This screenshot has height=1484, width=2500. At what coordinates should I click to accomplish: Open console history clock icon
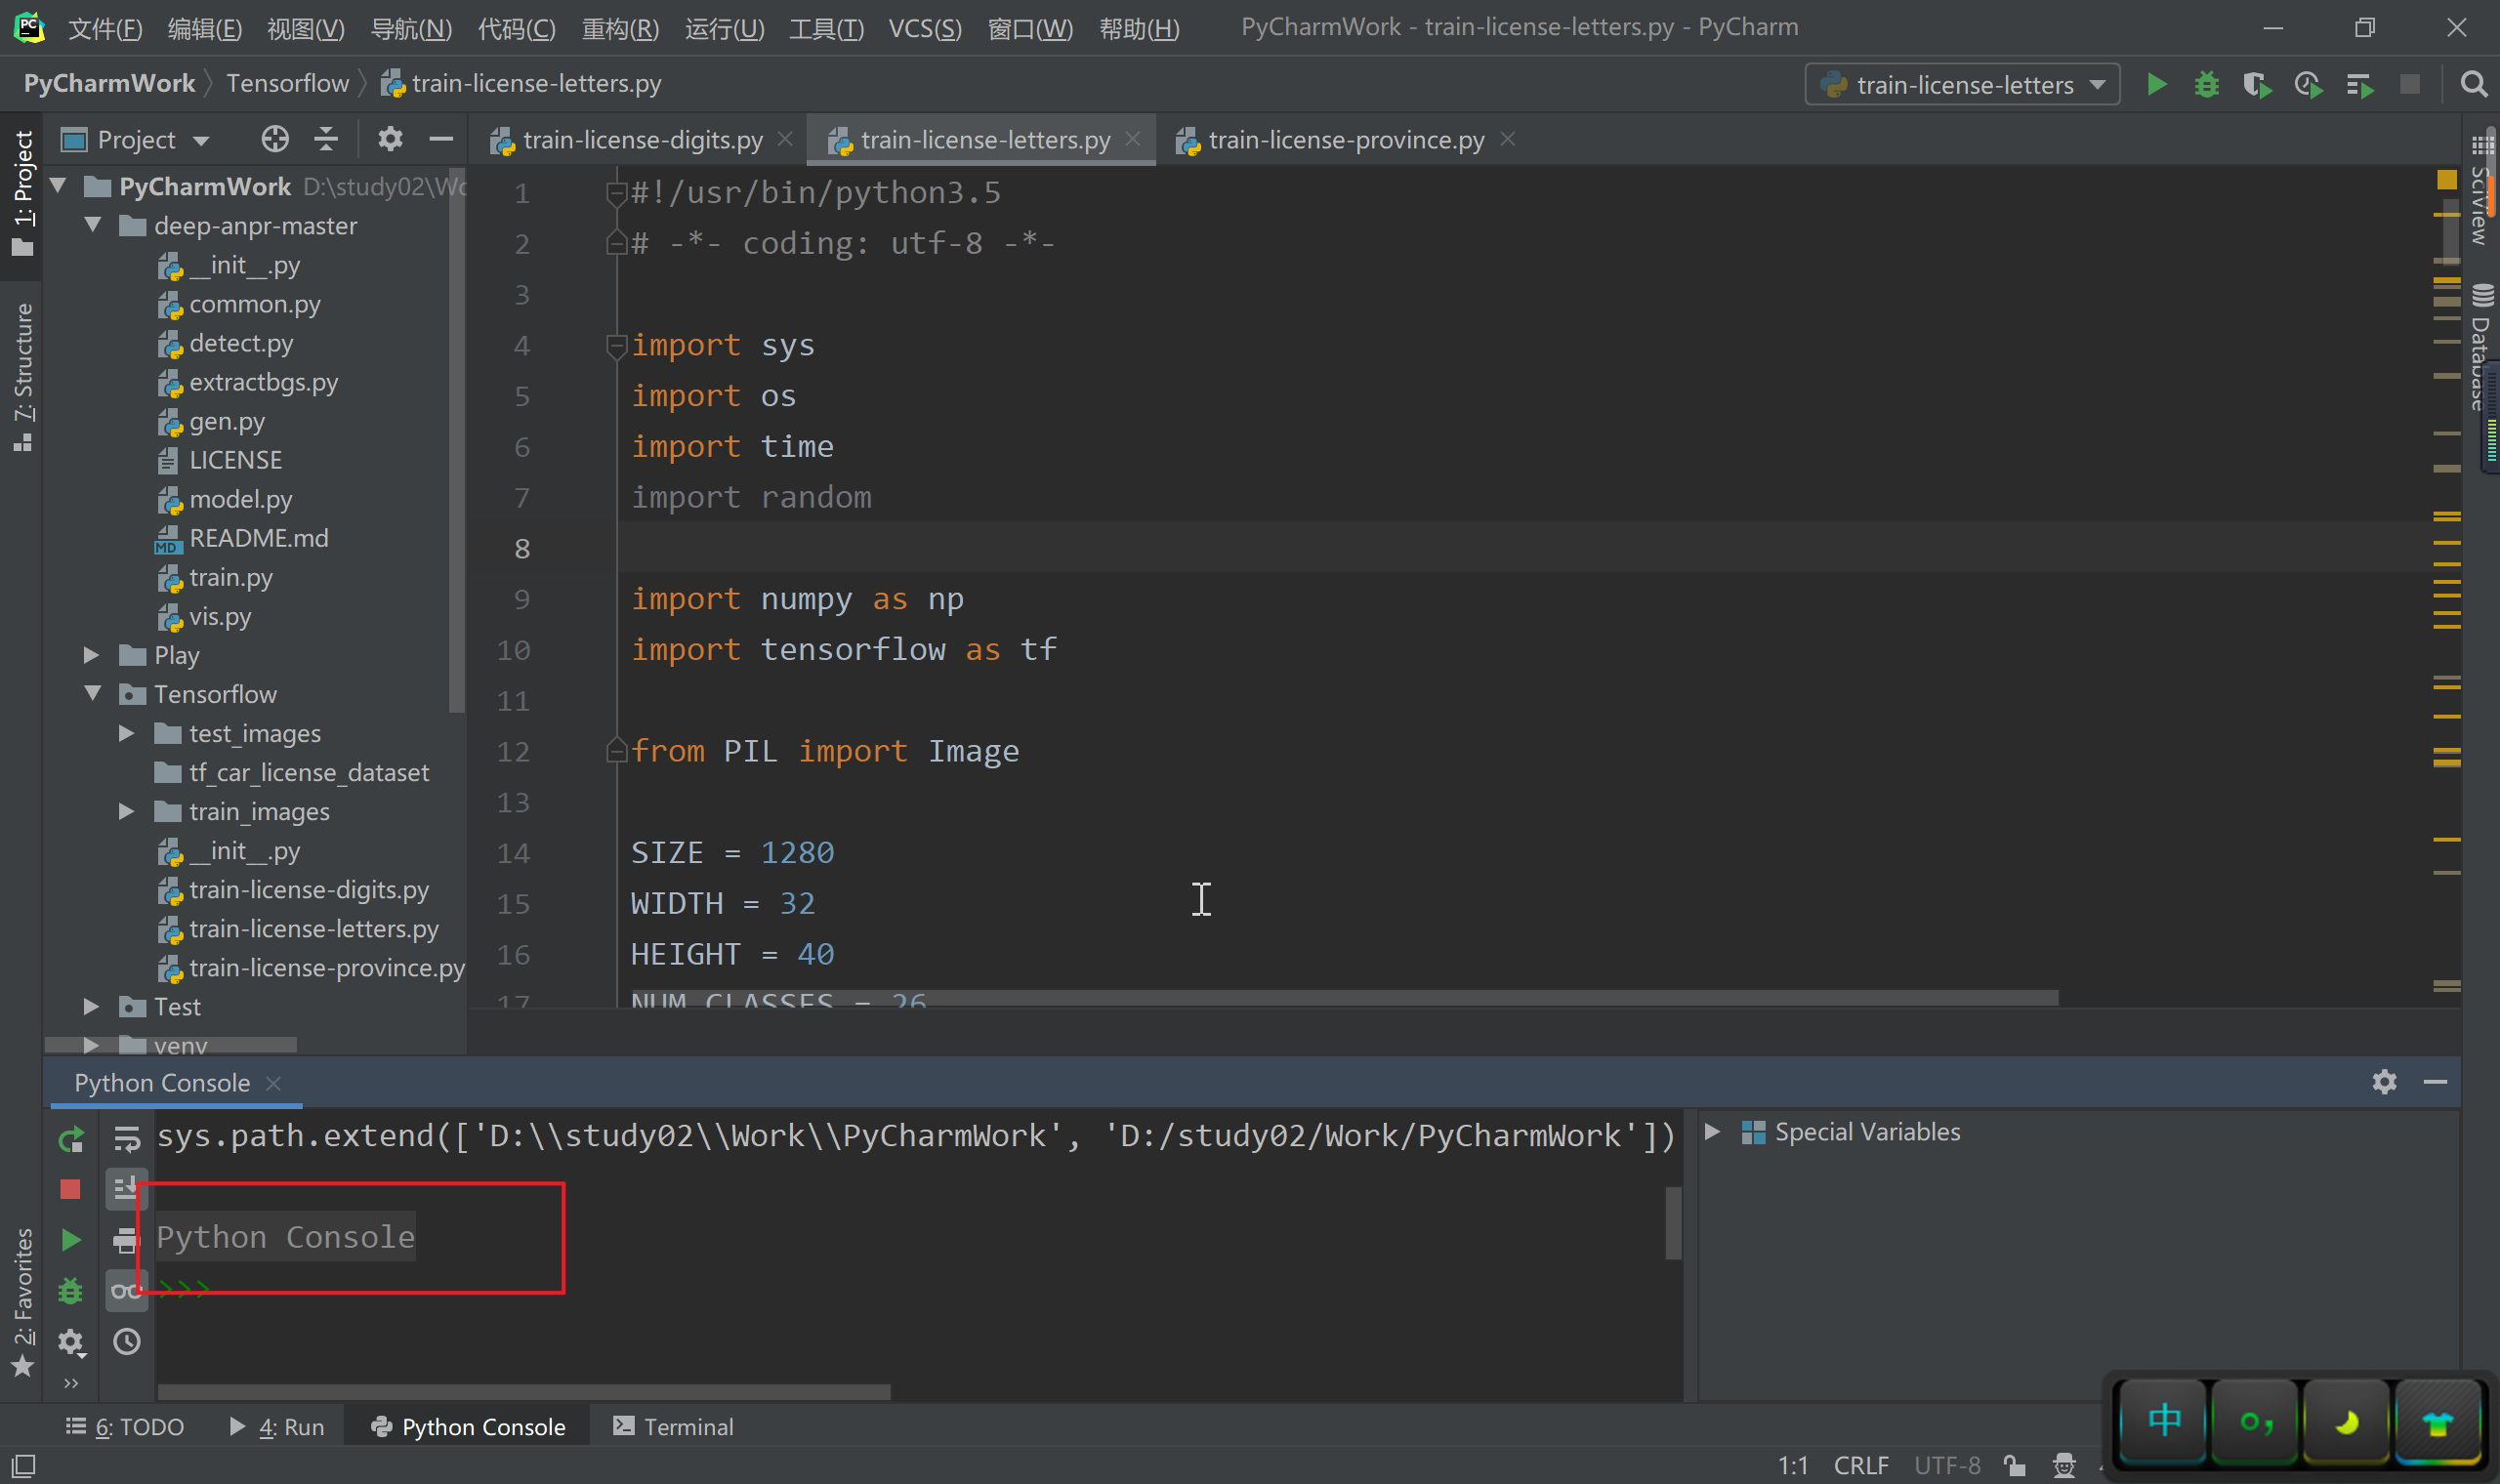click(127, 1341)
